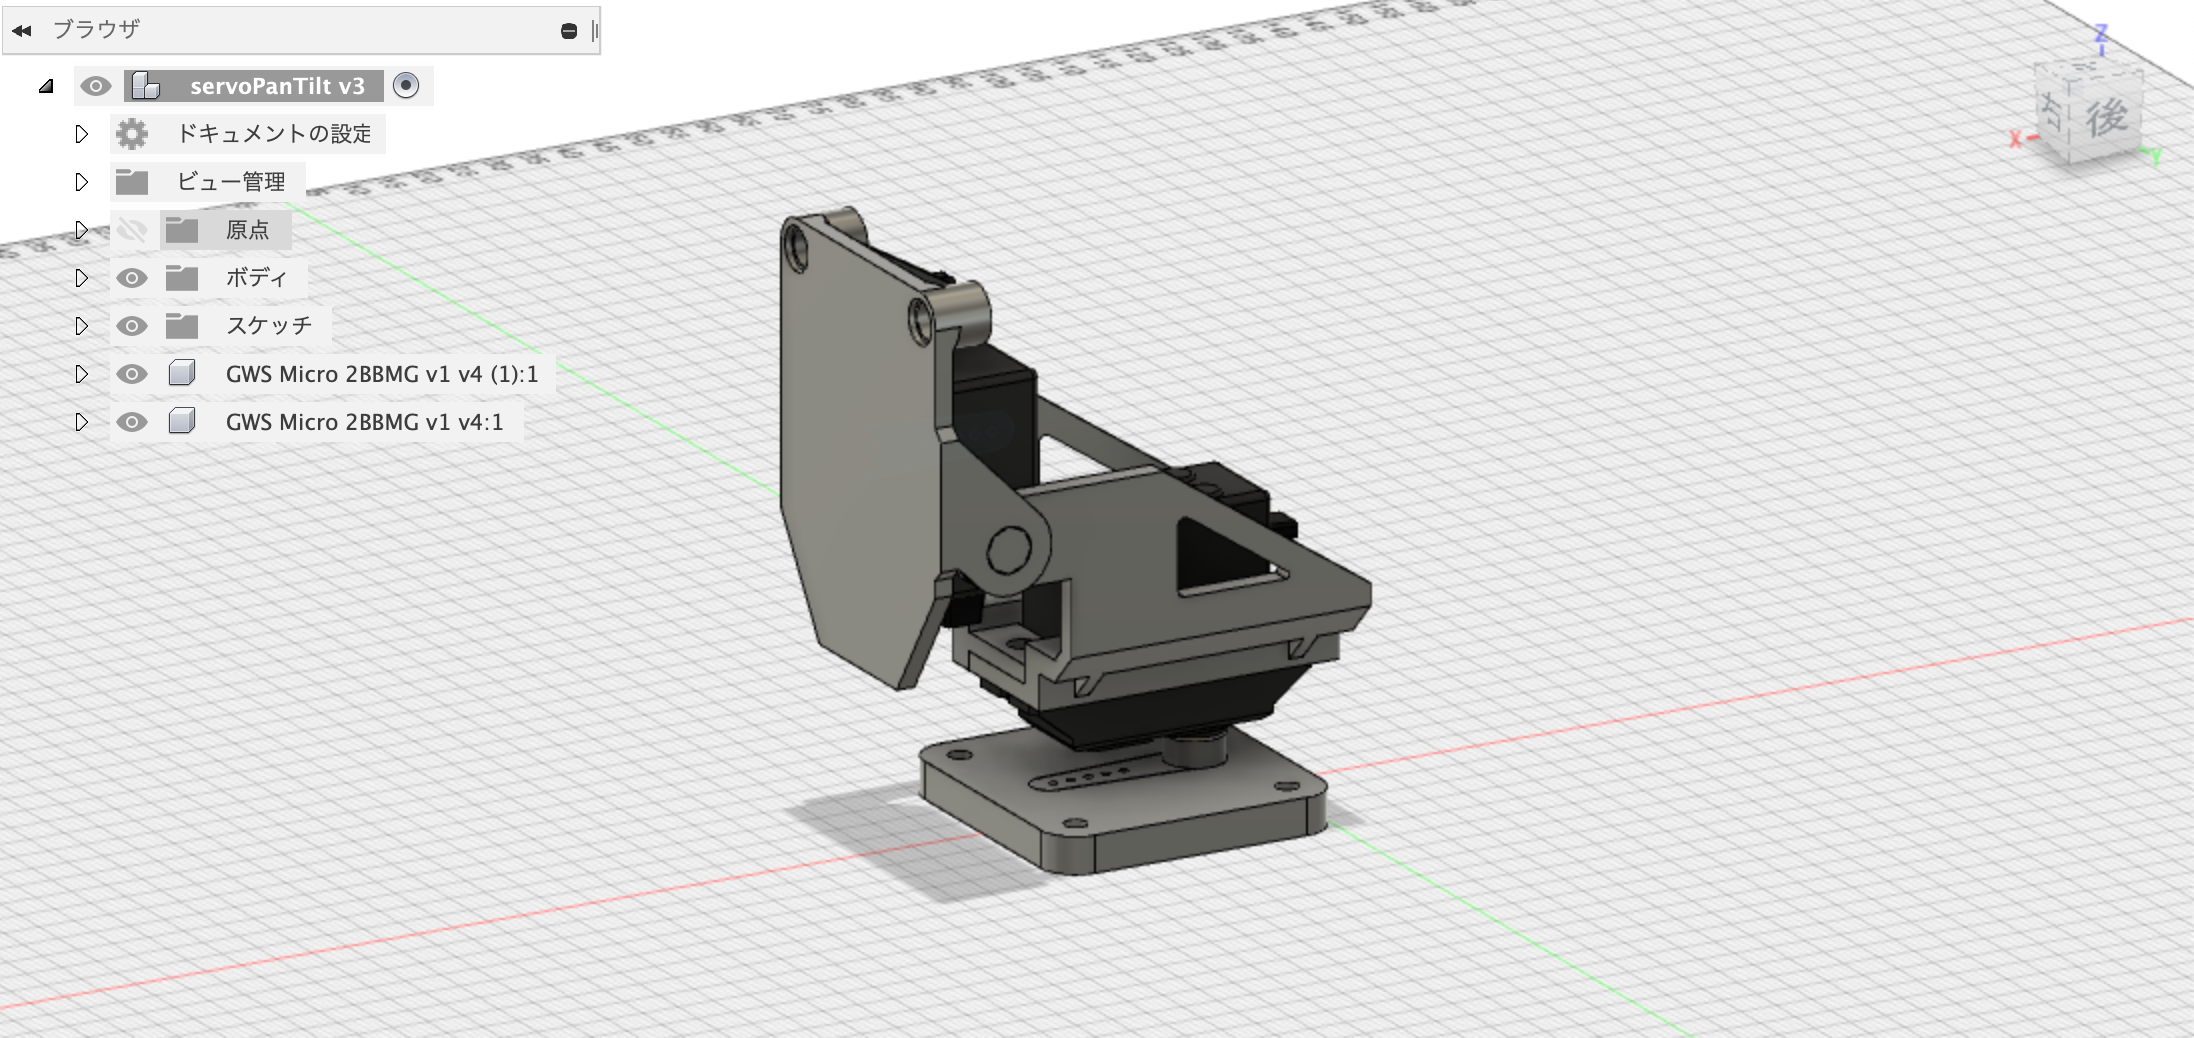The width and height of the screenshot is (2194, 1038).
Task: Expand the ドキュメントの設定 node
Action: 82,134
